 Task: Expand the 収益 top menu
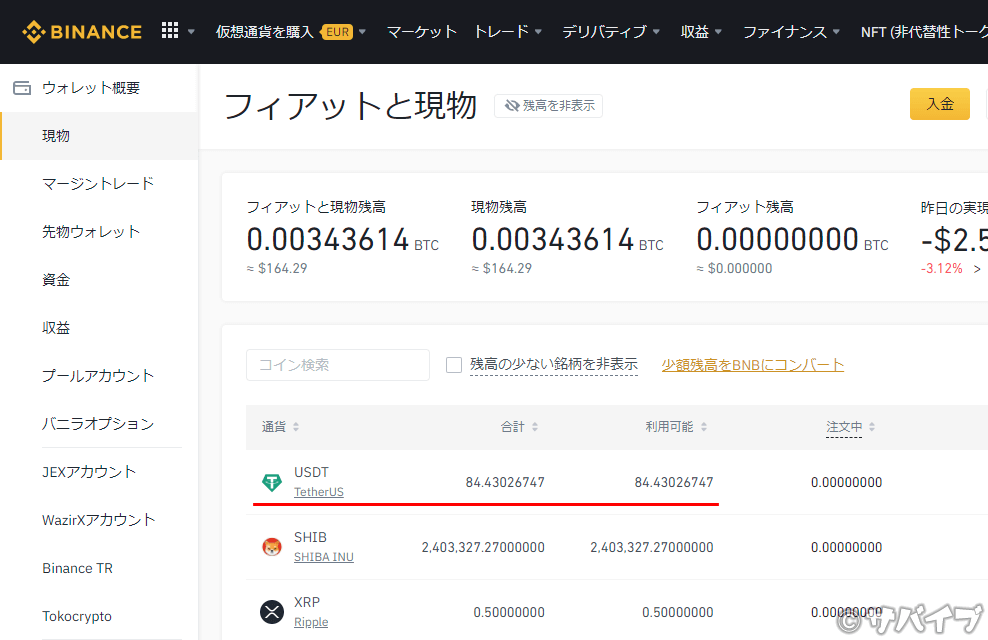pyautogui.click(x=701, y=31)
